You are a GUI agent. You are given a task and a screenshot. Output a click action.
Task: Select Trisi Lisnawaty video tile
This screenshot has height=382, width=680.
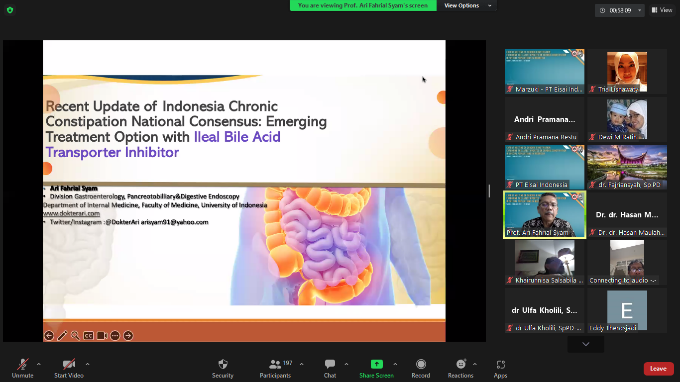click(x=627, y=71)
